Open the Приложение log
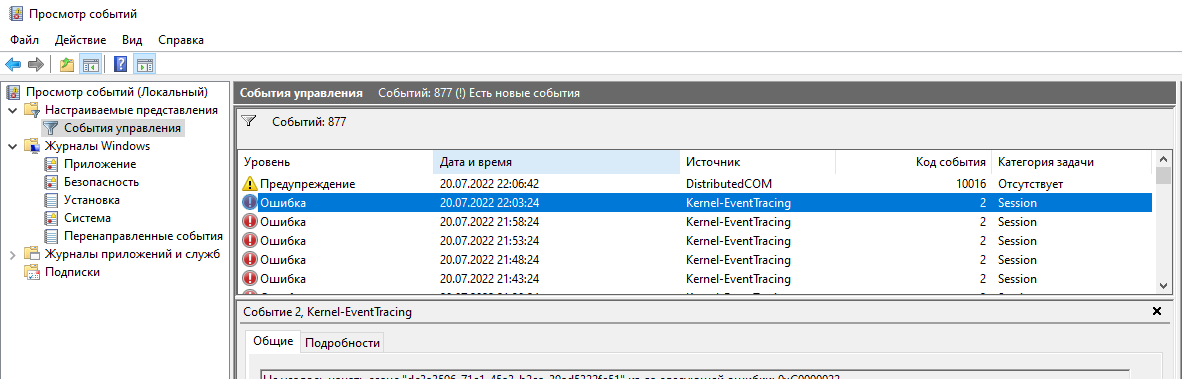Viewport: 1182px width, 379px height. point(100,164)
